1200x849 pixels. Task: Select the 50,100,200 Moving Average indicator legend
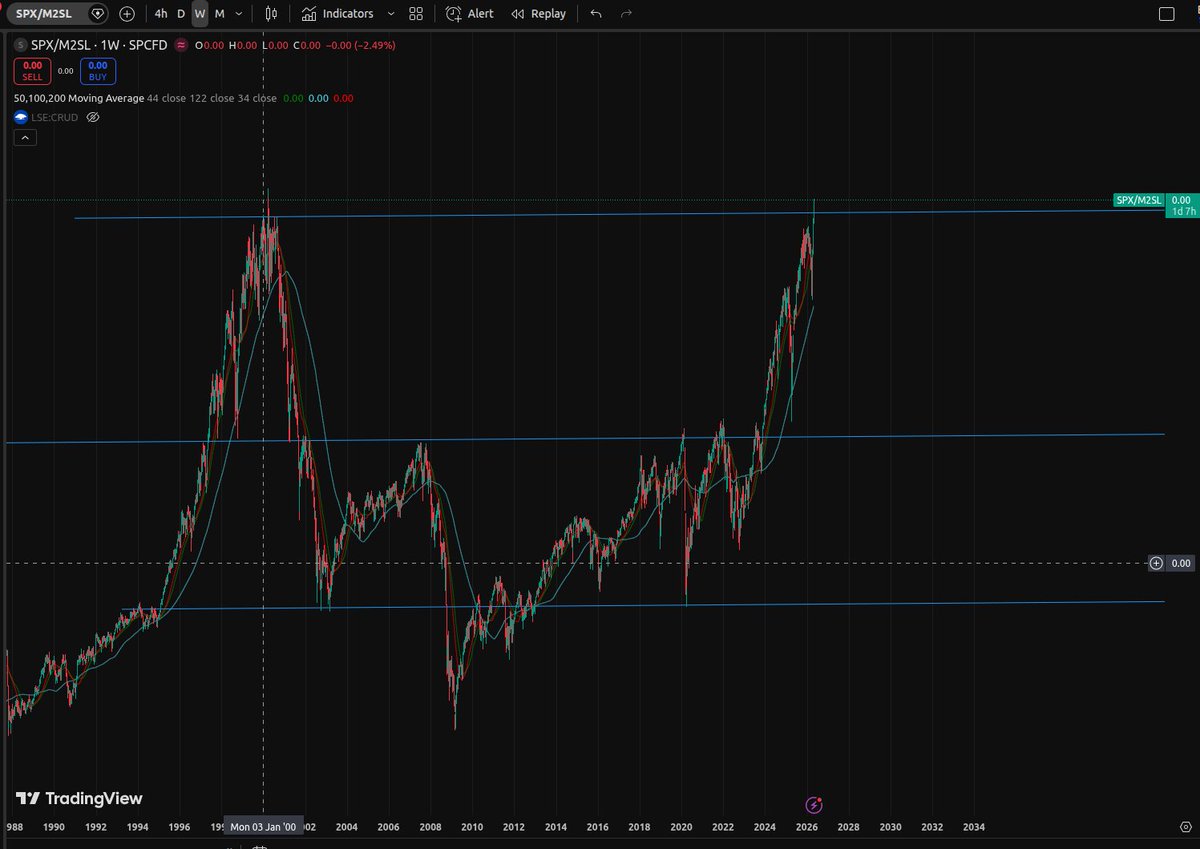[79, 98]
